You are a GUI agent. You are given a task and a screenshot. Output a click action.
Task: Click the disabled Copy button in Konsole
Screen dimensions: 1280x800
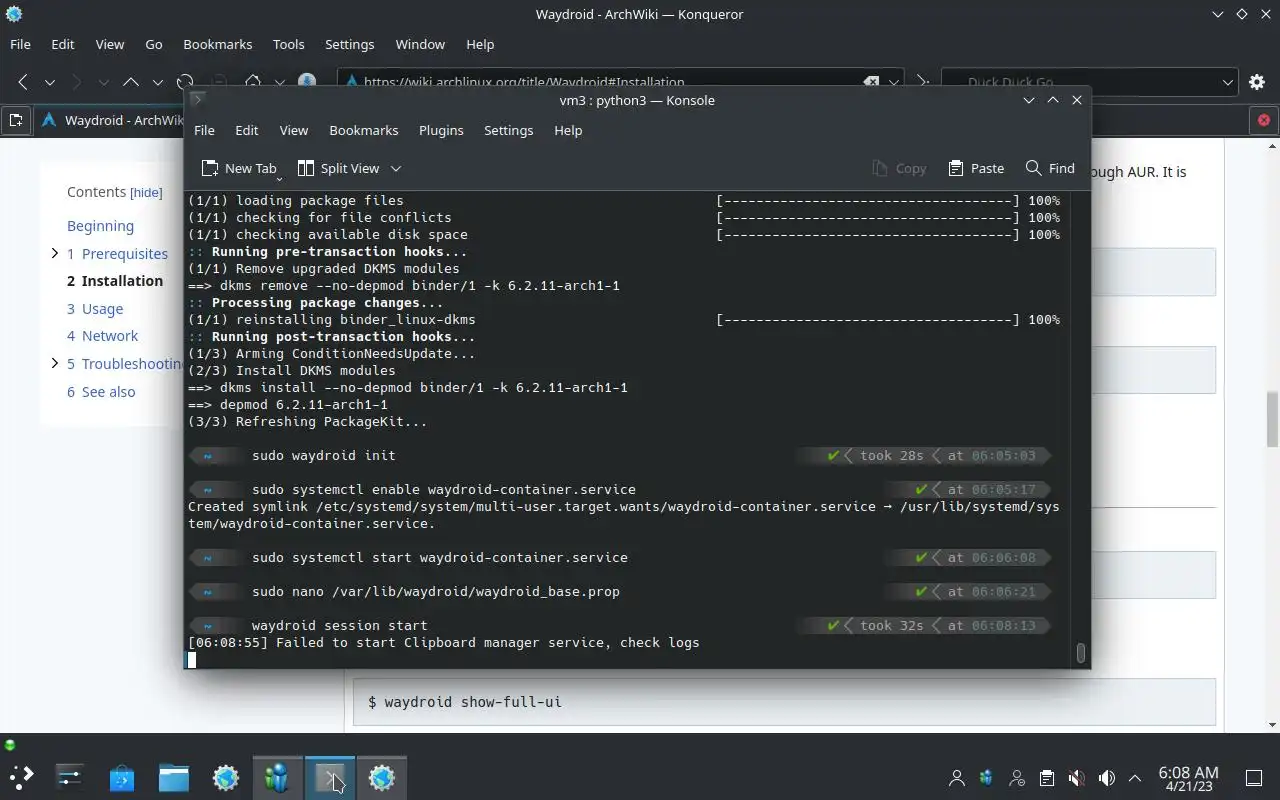(x=899, y=168)
